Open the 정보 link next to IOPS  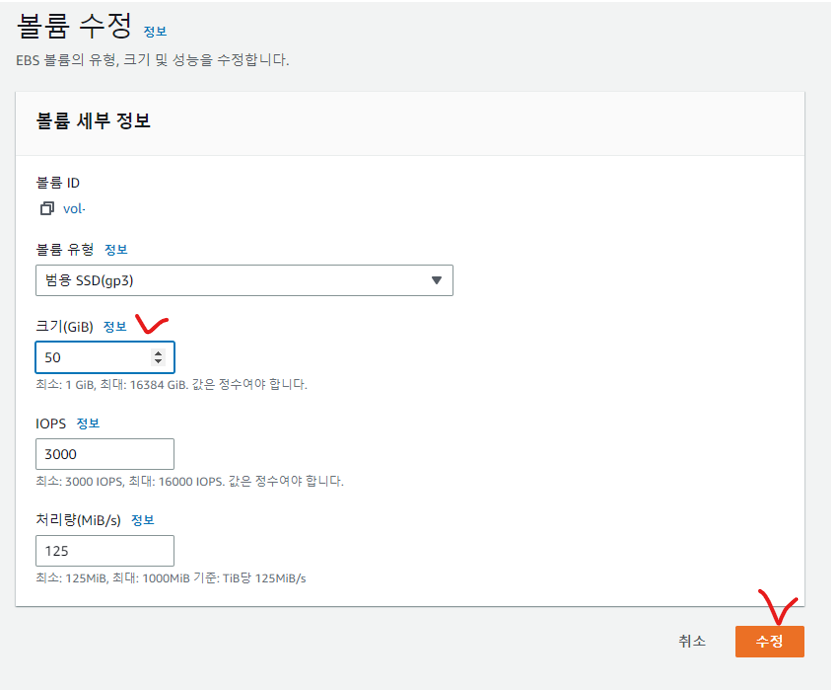pyautogui.click(x=88, y=423)
